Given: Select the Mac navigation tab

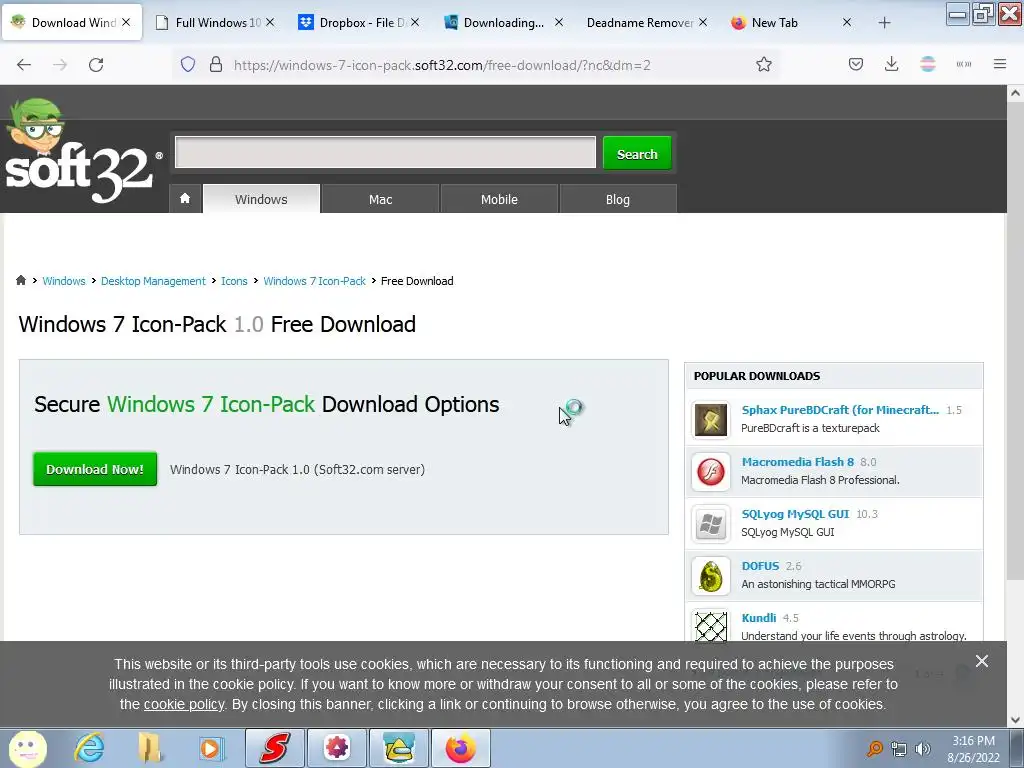Looking at the screenshot, I should (381, 199).
